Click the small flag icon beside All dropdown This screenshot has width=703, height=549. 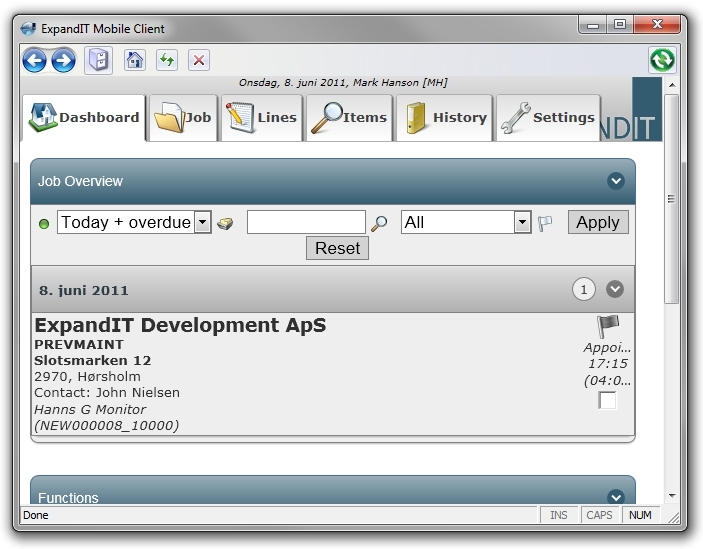545,223
